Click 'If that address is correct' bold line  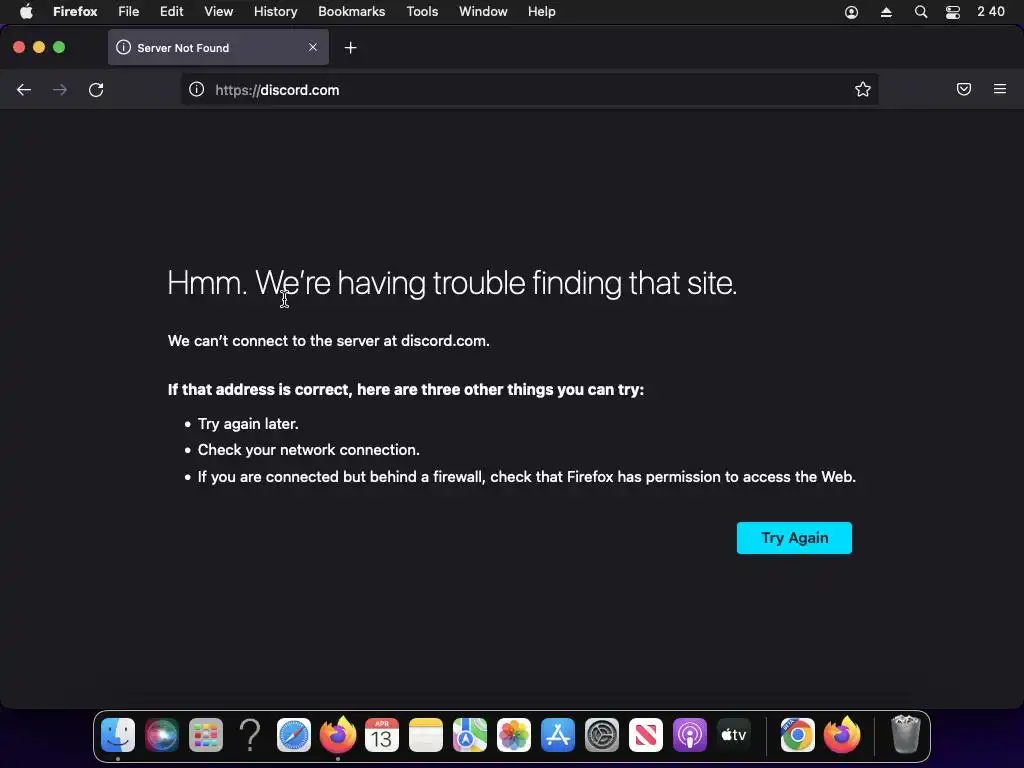click(406, 390)
